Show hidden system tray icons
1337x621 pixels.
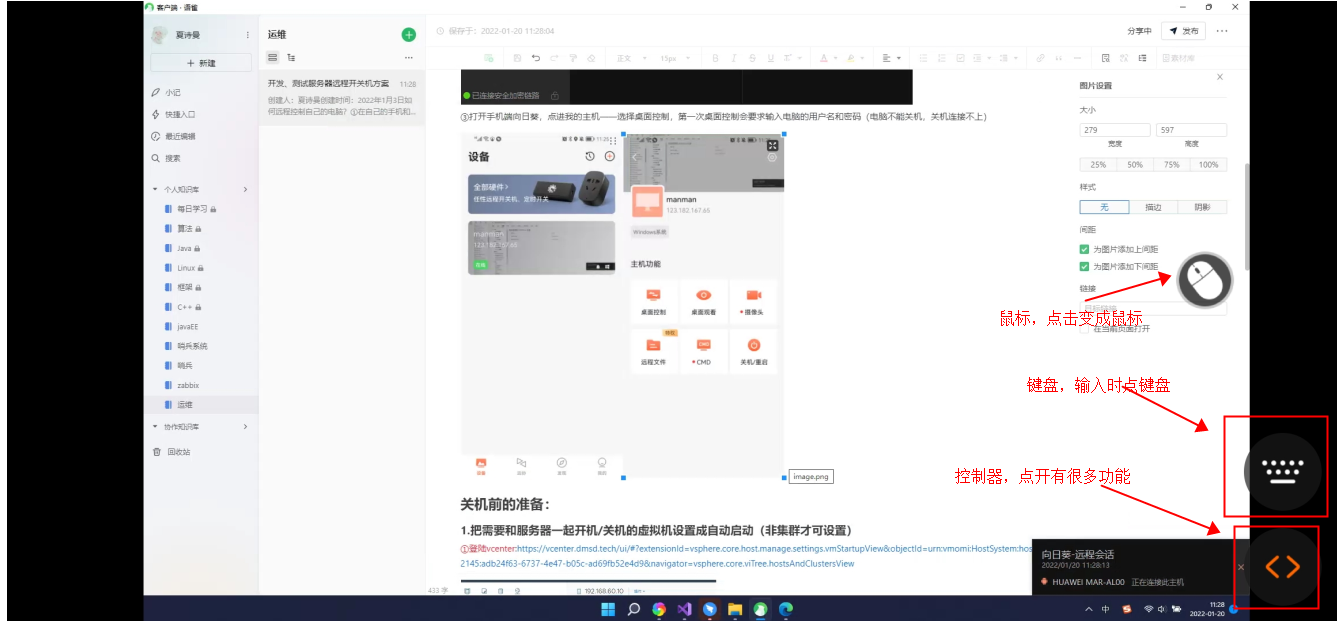tap(1088, 609)
